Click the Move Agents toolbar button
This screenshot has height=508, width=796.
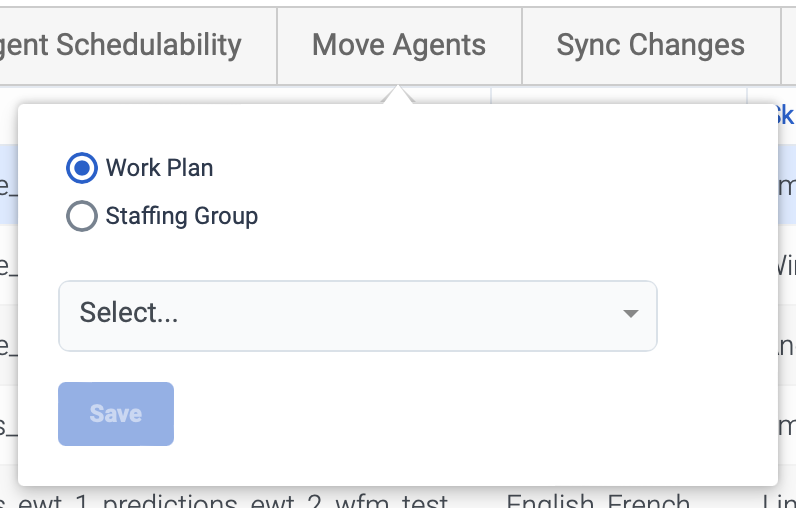pos(399,45)
